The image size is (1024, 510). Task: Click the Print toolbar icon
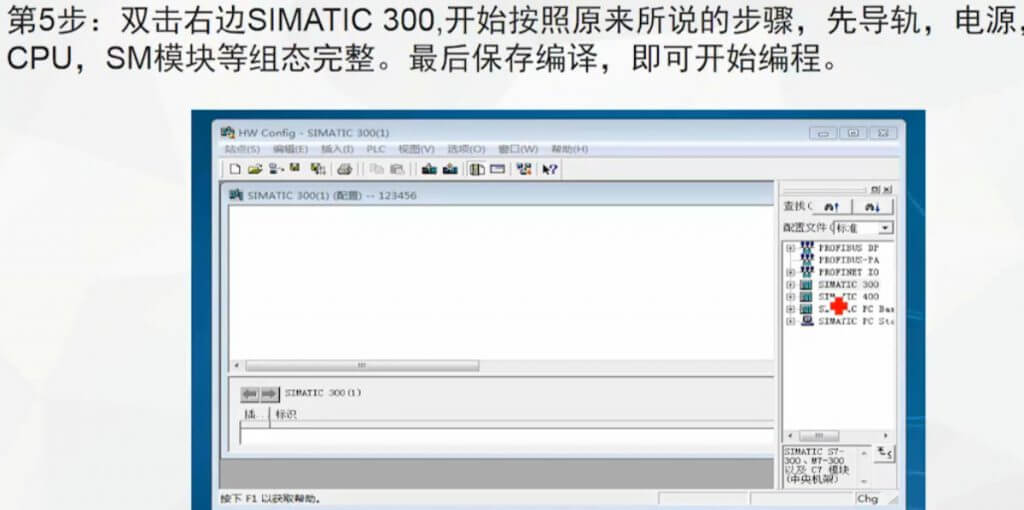[345, 170]
